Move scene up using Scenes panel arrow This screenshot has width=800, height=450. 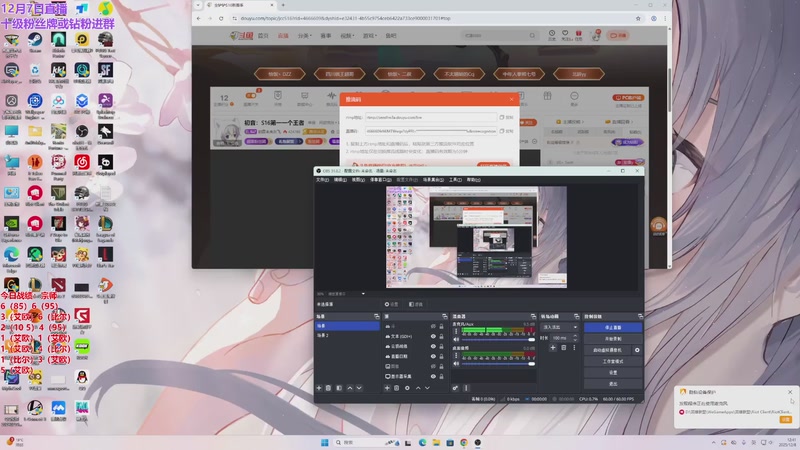pos(350,388)
